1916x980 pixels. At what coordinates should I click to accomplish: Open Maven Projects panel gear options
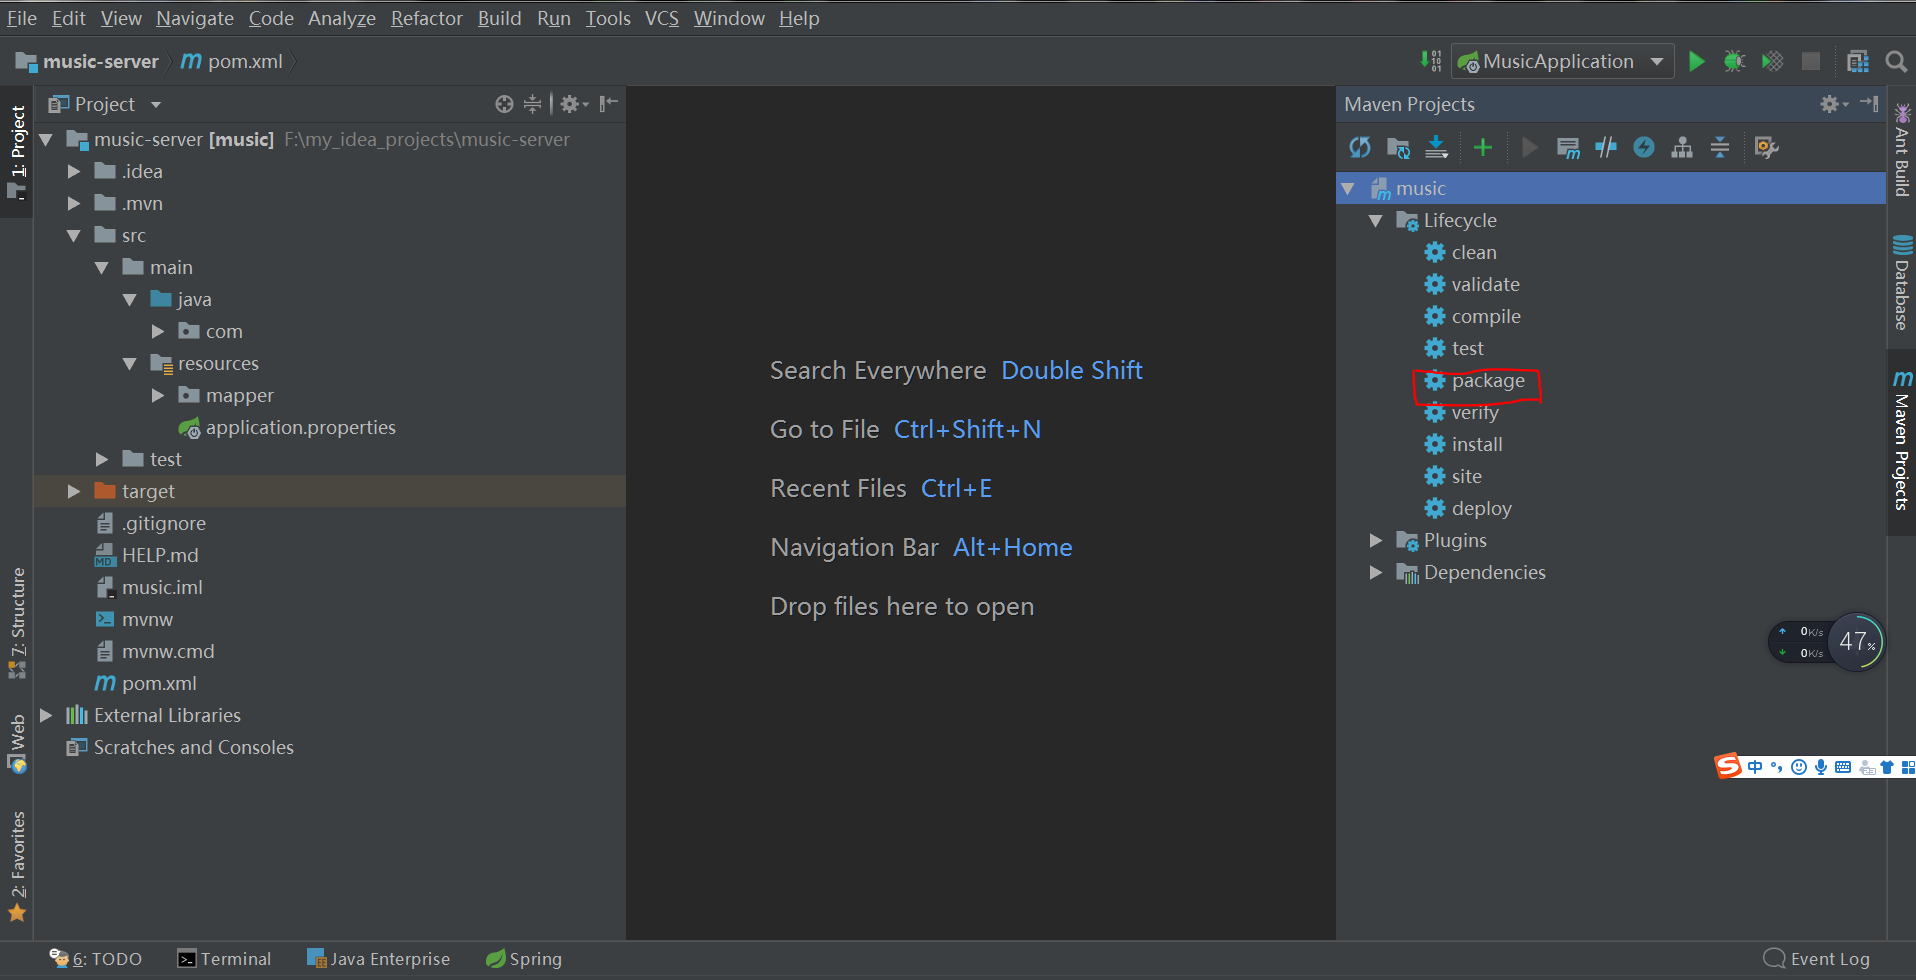click(1834, 104)
